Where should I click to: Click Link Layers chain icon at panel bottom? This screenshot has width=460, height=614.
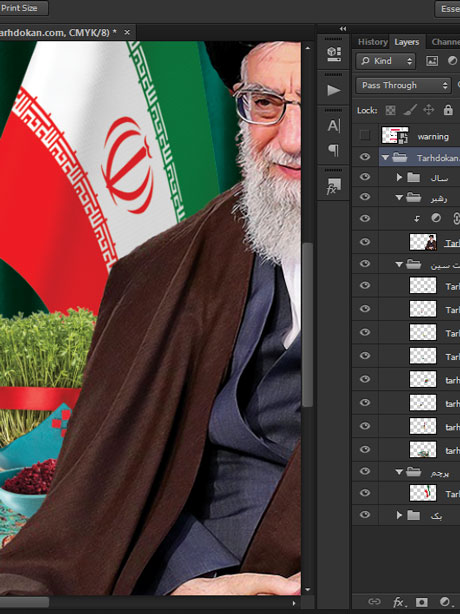point(374,601)
